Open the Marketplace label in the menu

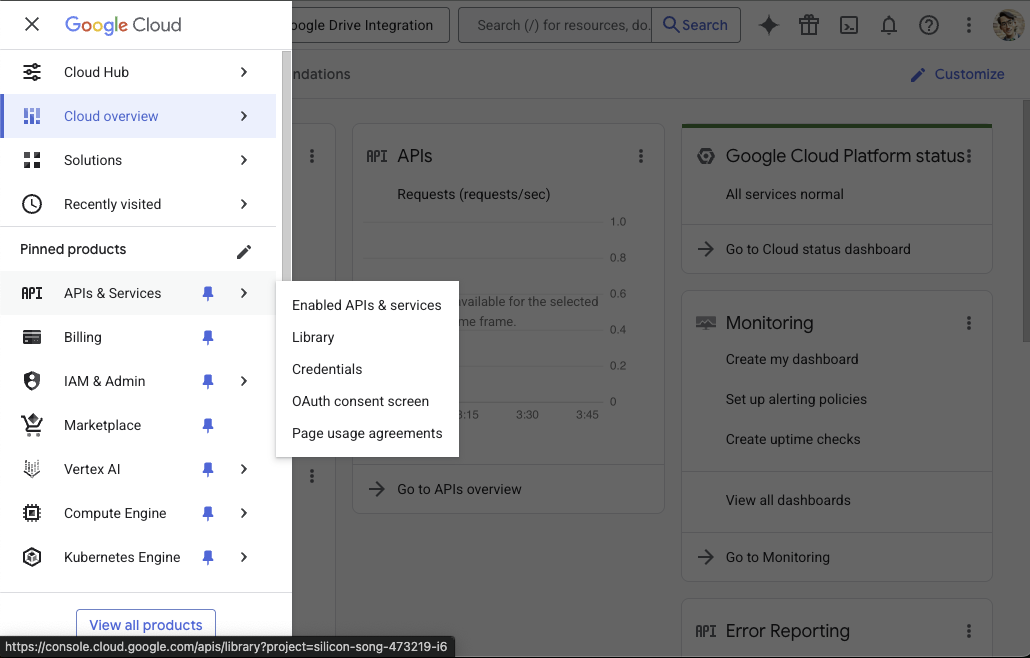(x=102, y=426)
